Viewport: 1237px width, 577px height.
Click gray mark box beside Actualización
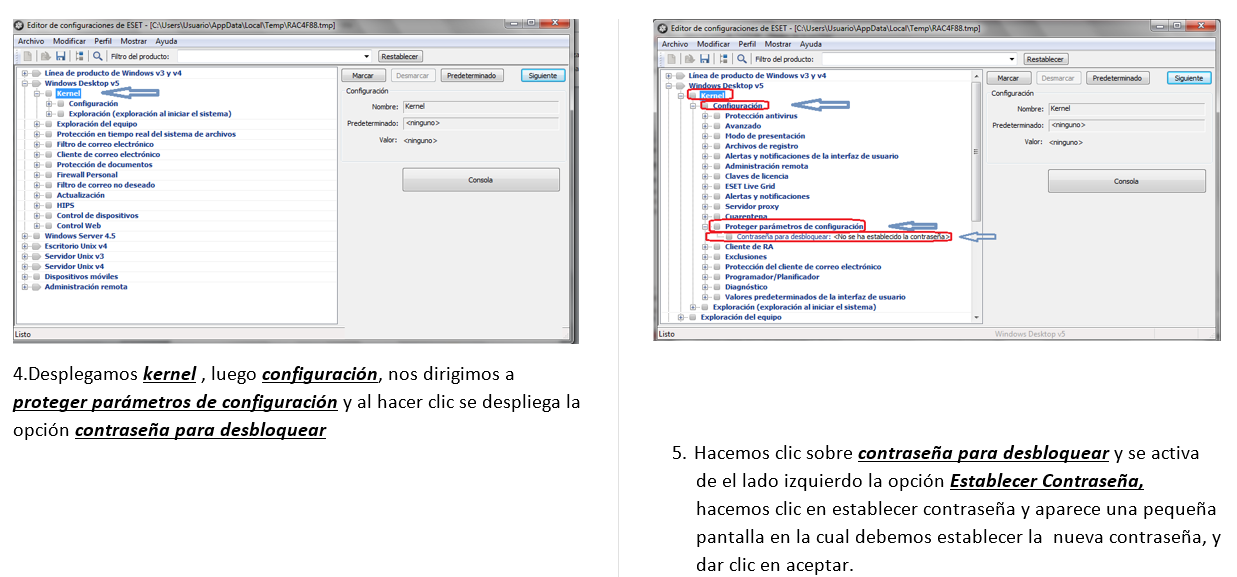[x=49, y=195]
